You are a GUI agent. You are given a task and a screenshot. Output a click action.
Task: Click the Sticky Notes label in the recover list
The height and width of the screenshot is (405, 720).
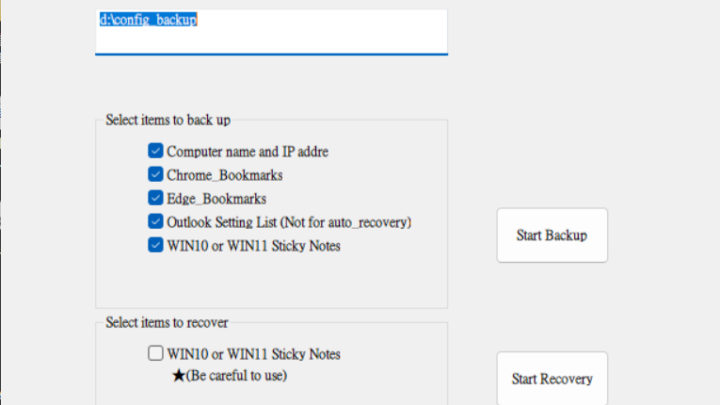(253, 353)
